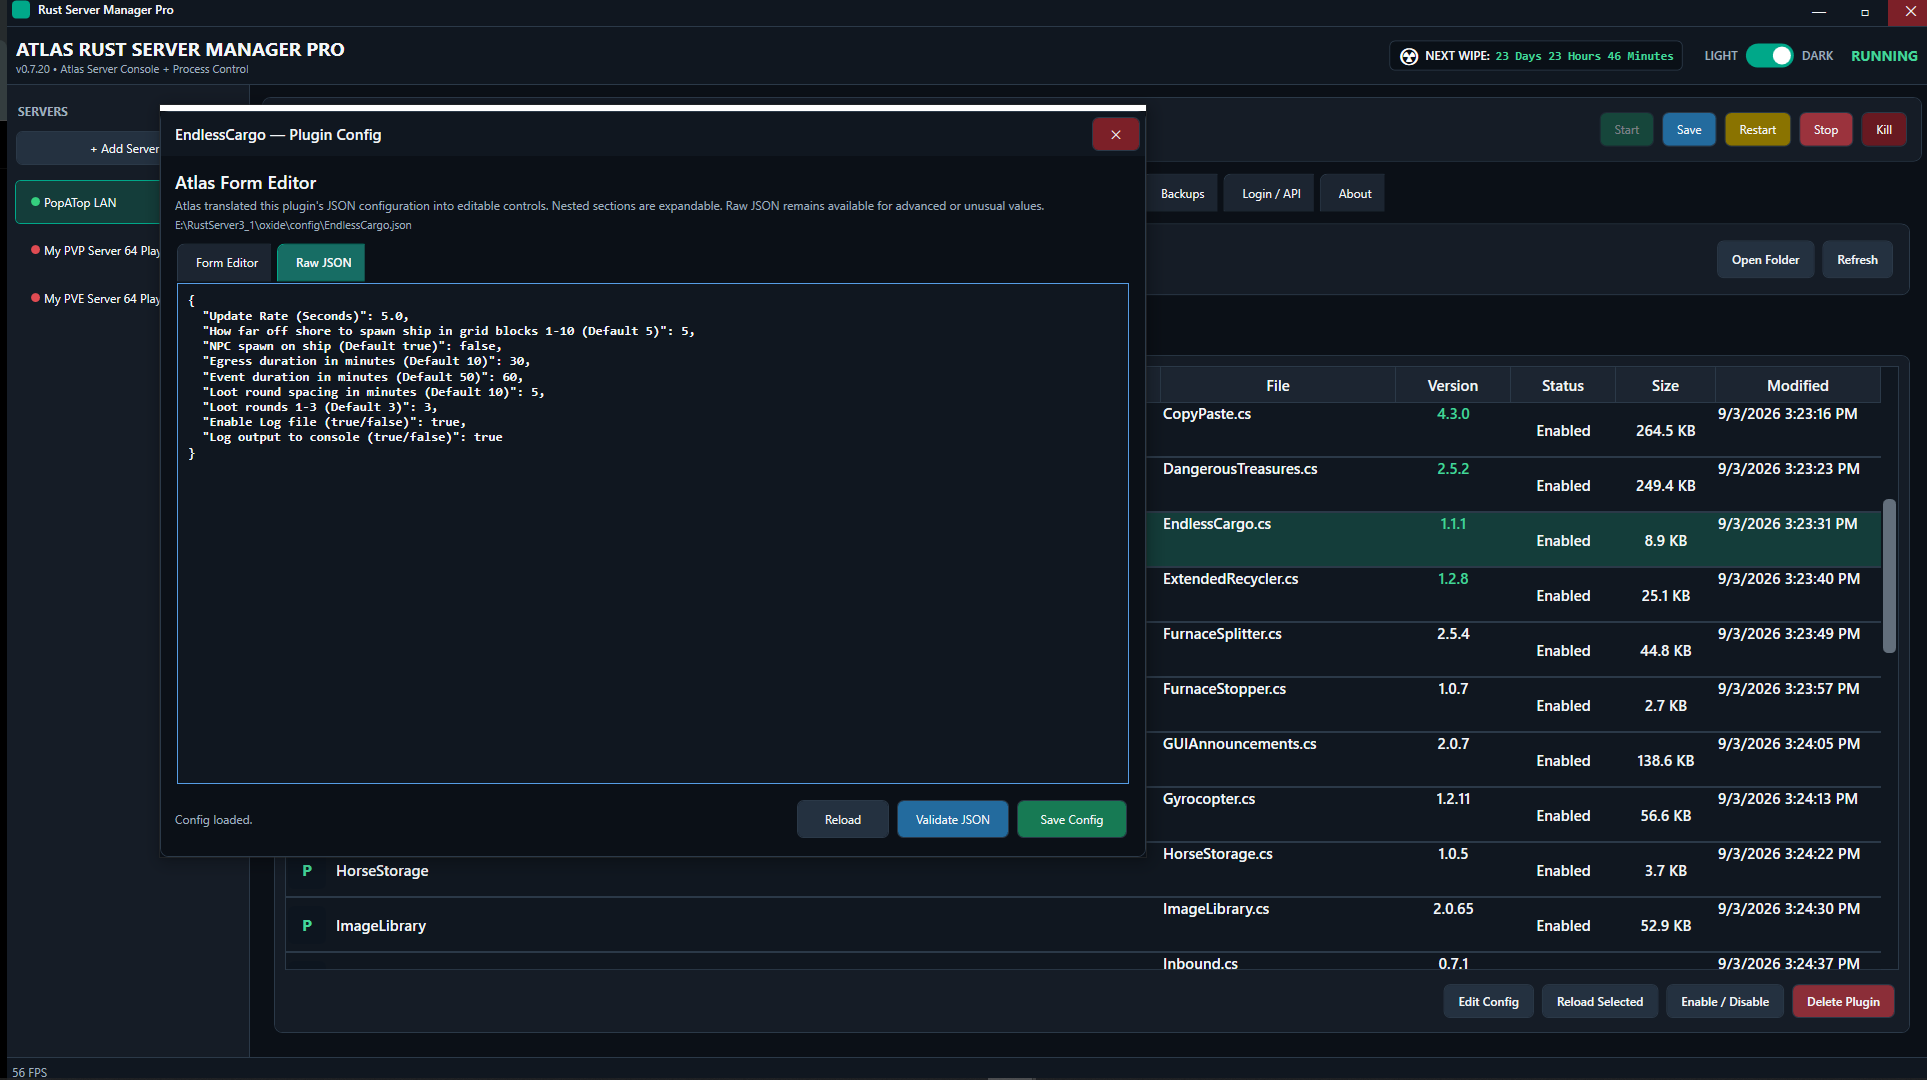Image resolution: width=1927 pixels, height=1080 pixels.
Task: Click Enable / Disable button
Action: [1724, 1002]
